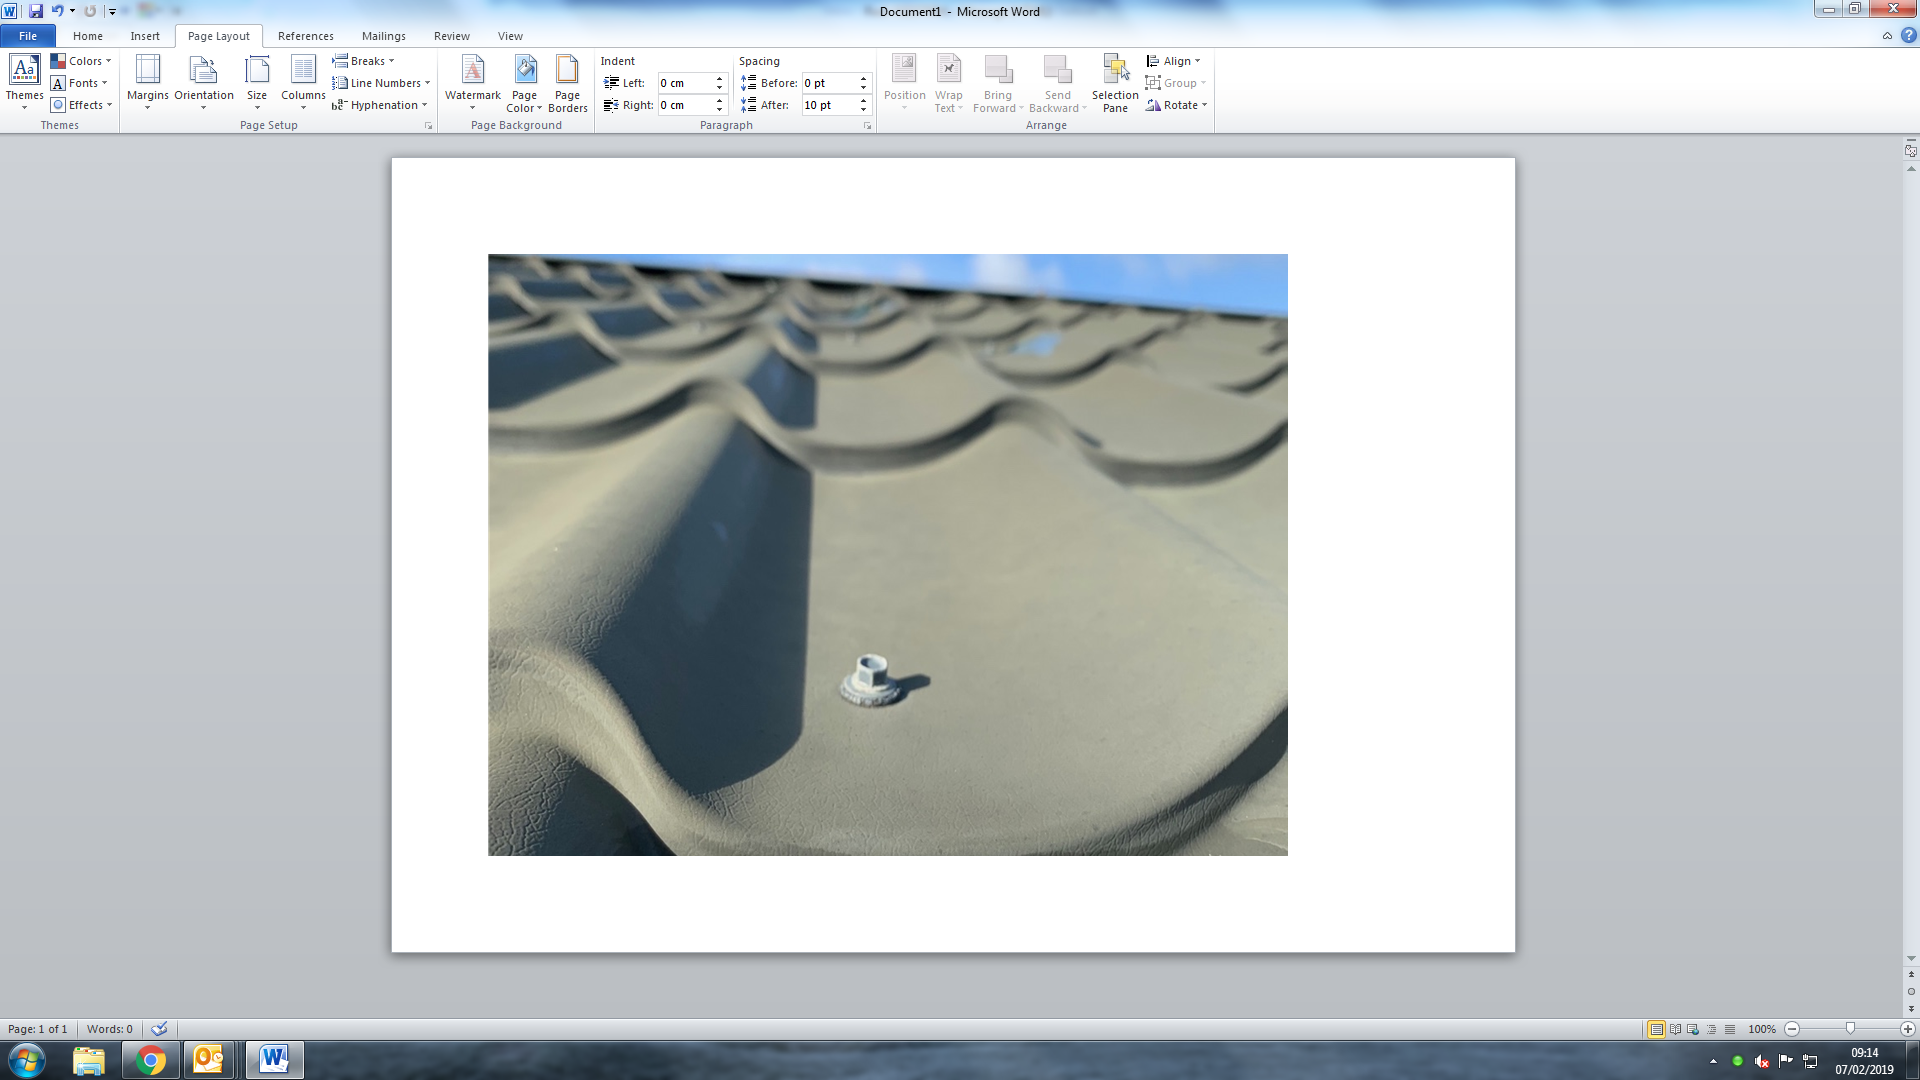Open the Orientation options
The image size is (1920, 1080).
click(x=203, y=80)
